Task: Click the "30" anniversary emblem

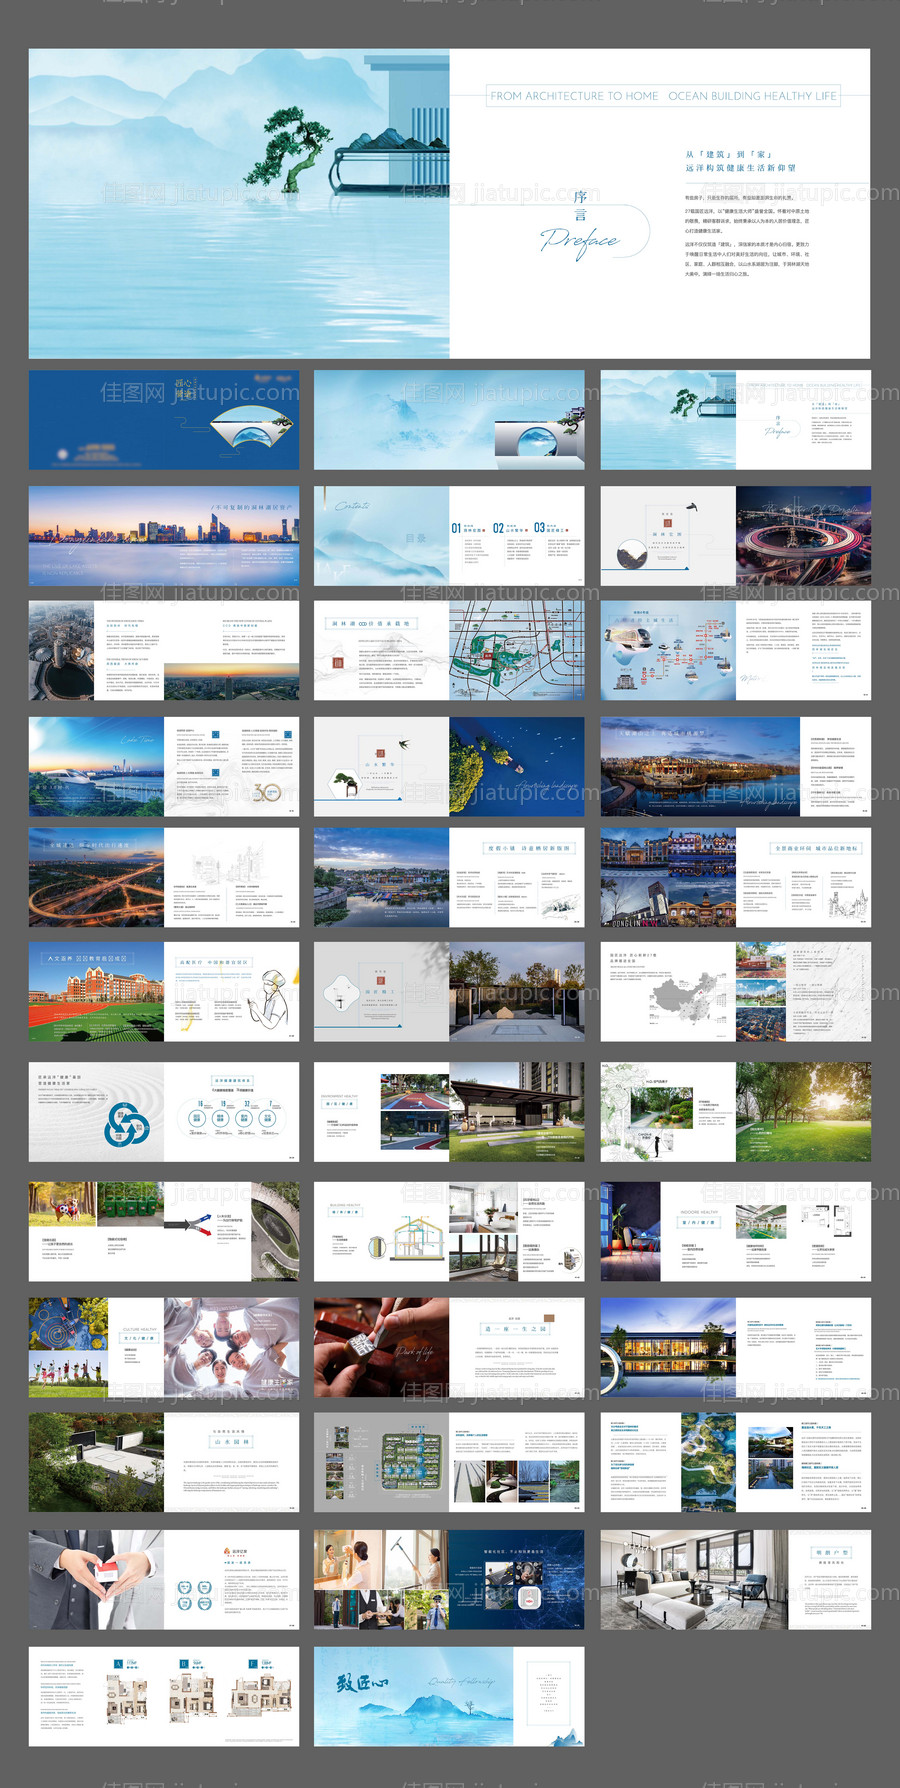Action: click(x=267, y=791)
